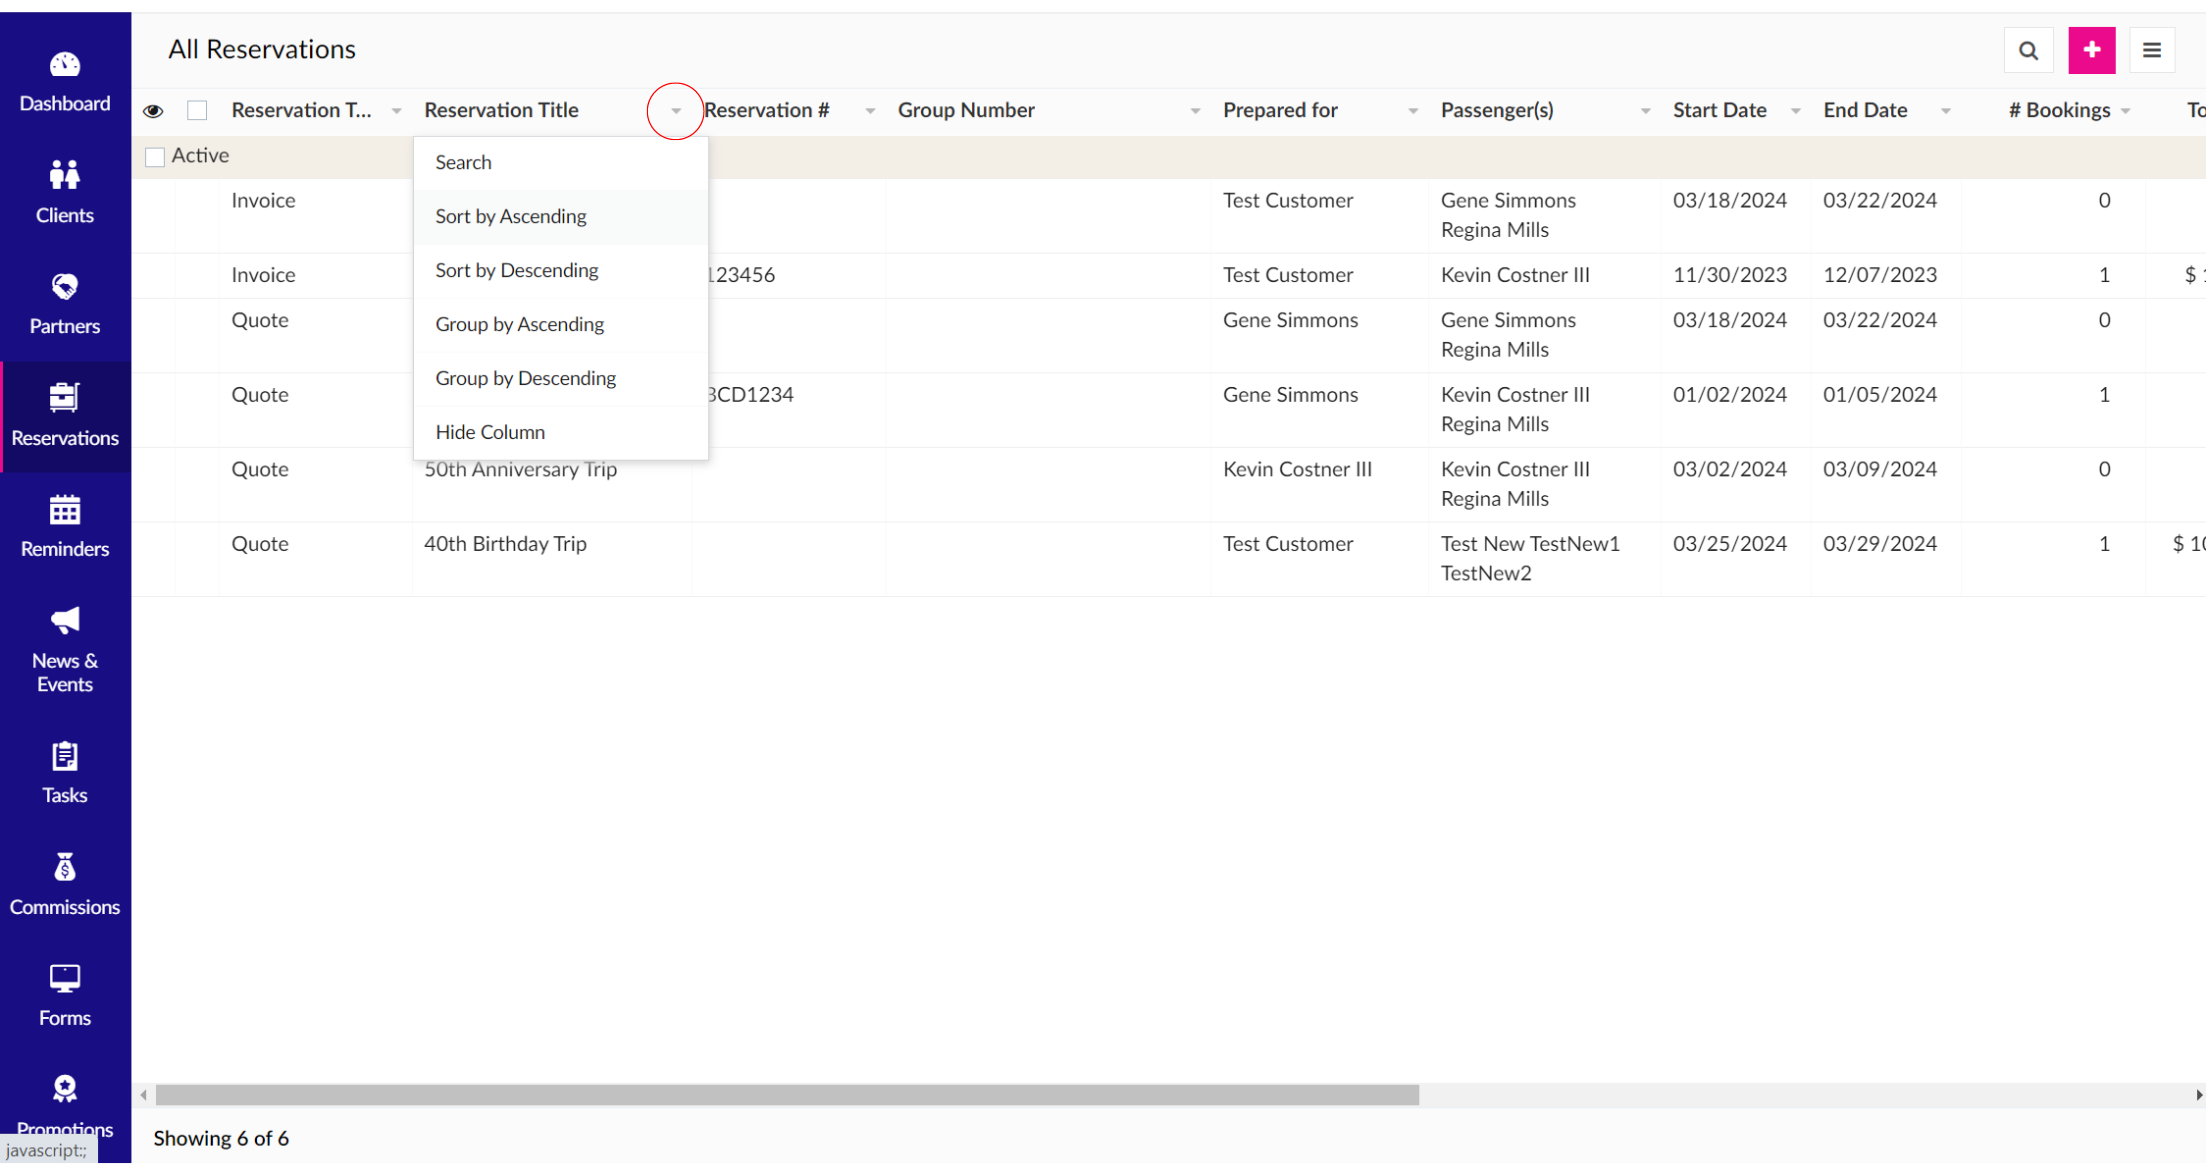Click the magnifier search icon top right

(2028, 50)
